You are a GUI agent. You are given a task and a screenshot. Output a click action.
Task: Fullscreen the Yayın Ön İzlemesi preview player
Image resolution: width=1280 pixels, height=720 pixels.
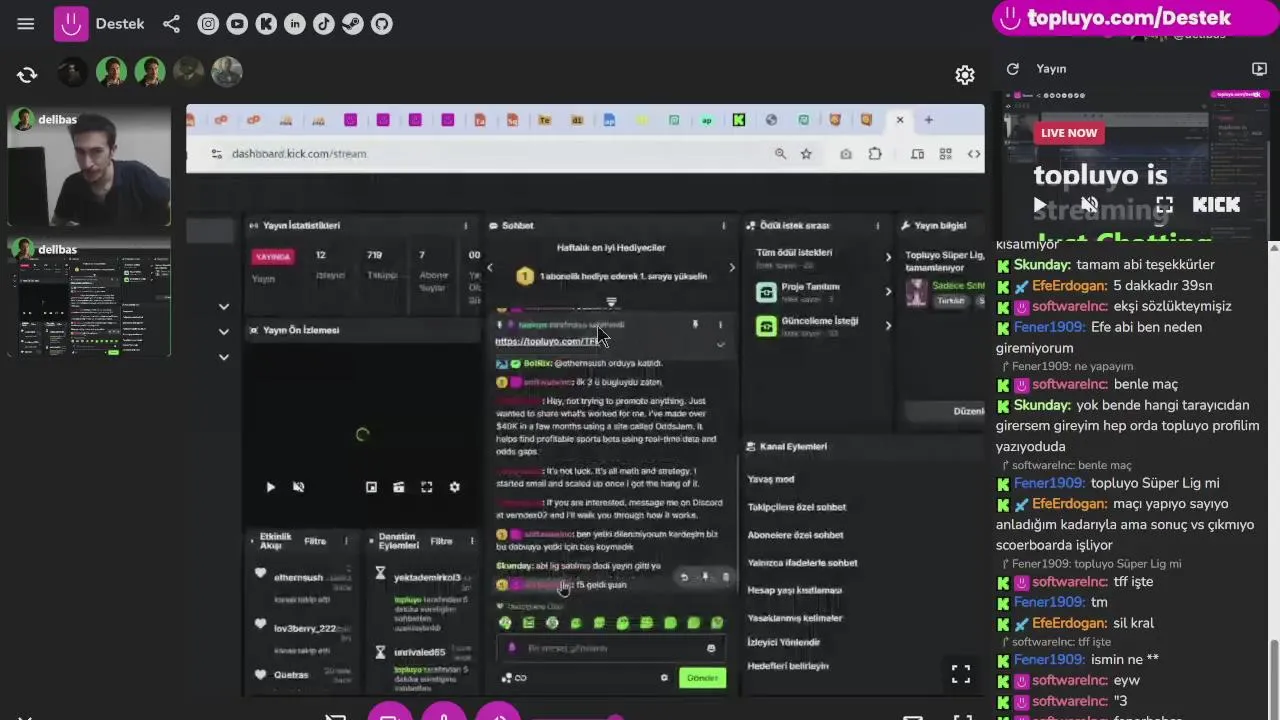point(427,487)
